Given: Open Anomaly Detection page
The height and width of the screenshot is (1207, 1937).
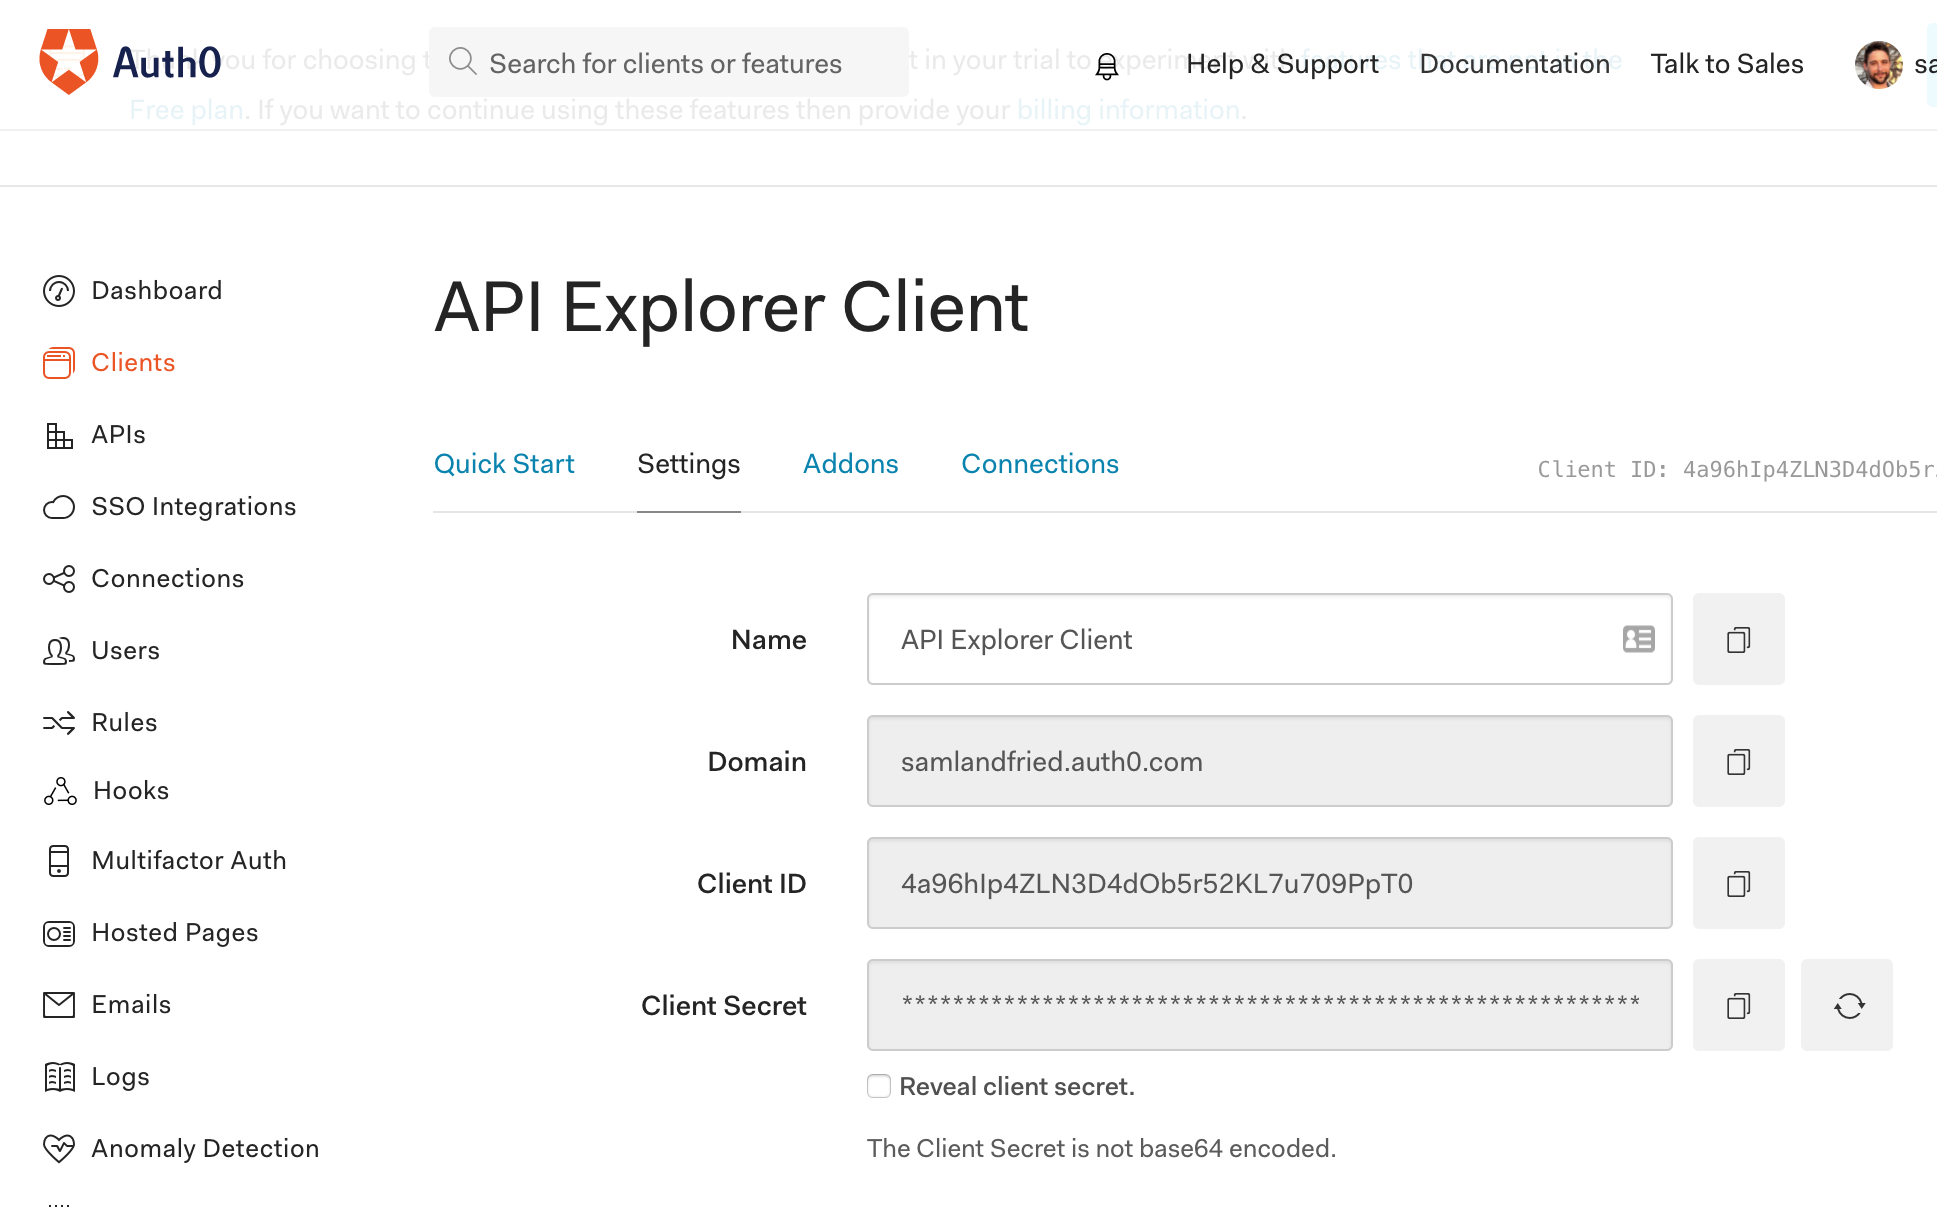Looking at the screenshot, I should pyautogui.click(x=205, y=1149).
